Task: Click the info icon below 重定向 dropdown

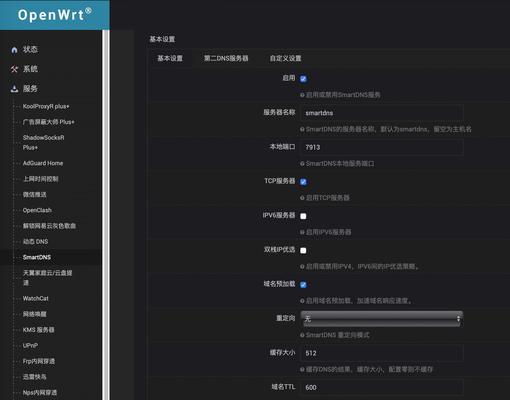Action: tap(302, 335)
